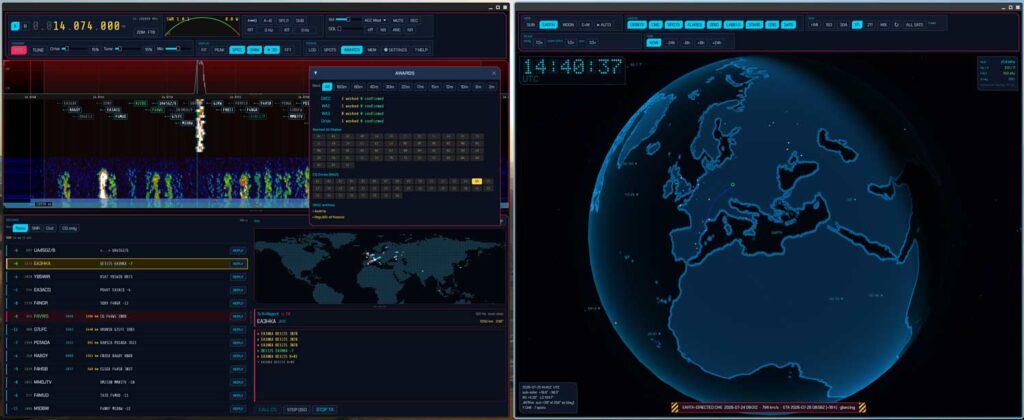Click the refresh icon next to MIX
The width and height of the screenshot is (1024, 420).
pyautogui.click(x=897, y=25)
